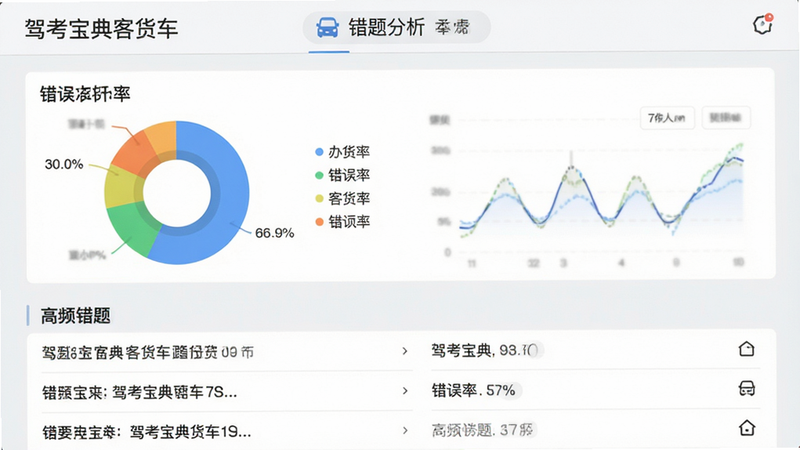The image size is (800, 450).
Task: Click the car icon in 错误率 57% row
Action: [746, 388]
